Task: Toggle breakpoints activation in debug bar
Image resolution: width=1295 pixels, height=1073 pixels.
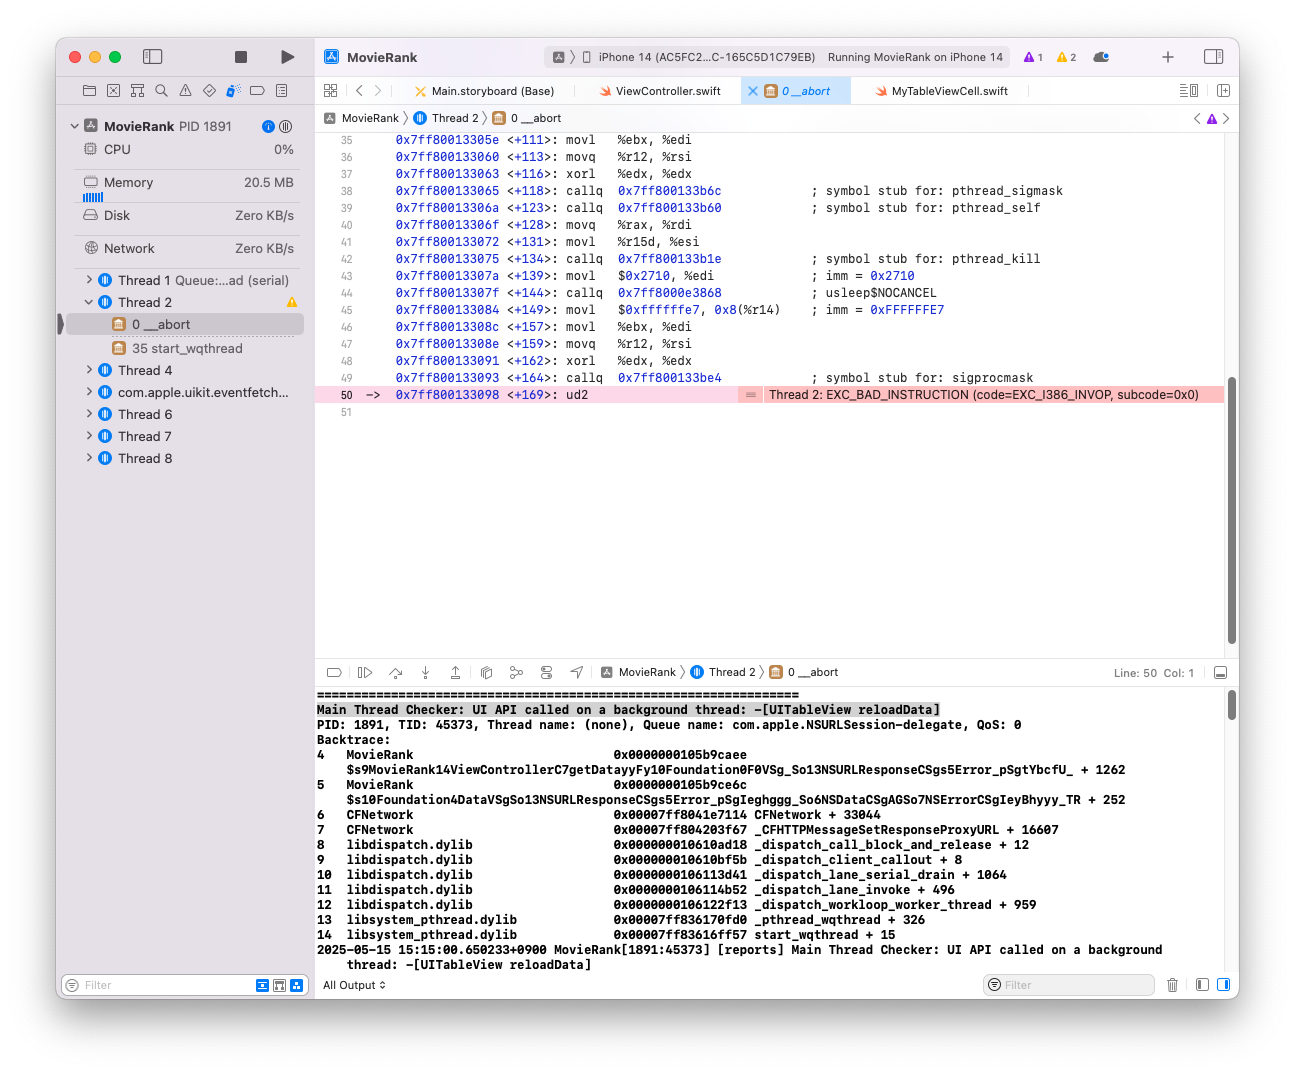Action: pyautogui.click(x=335, y=673)
